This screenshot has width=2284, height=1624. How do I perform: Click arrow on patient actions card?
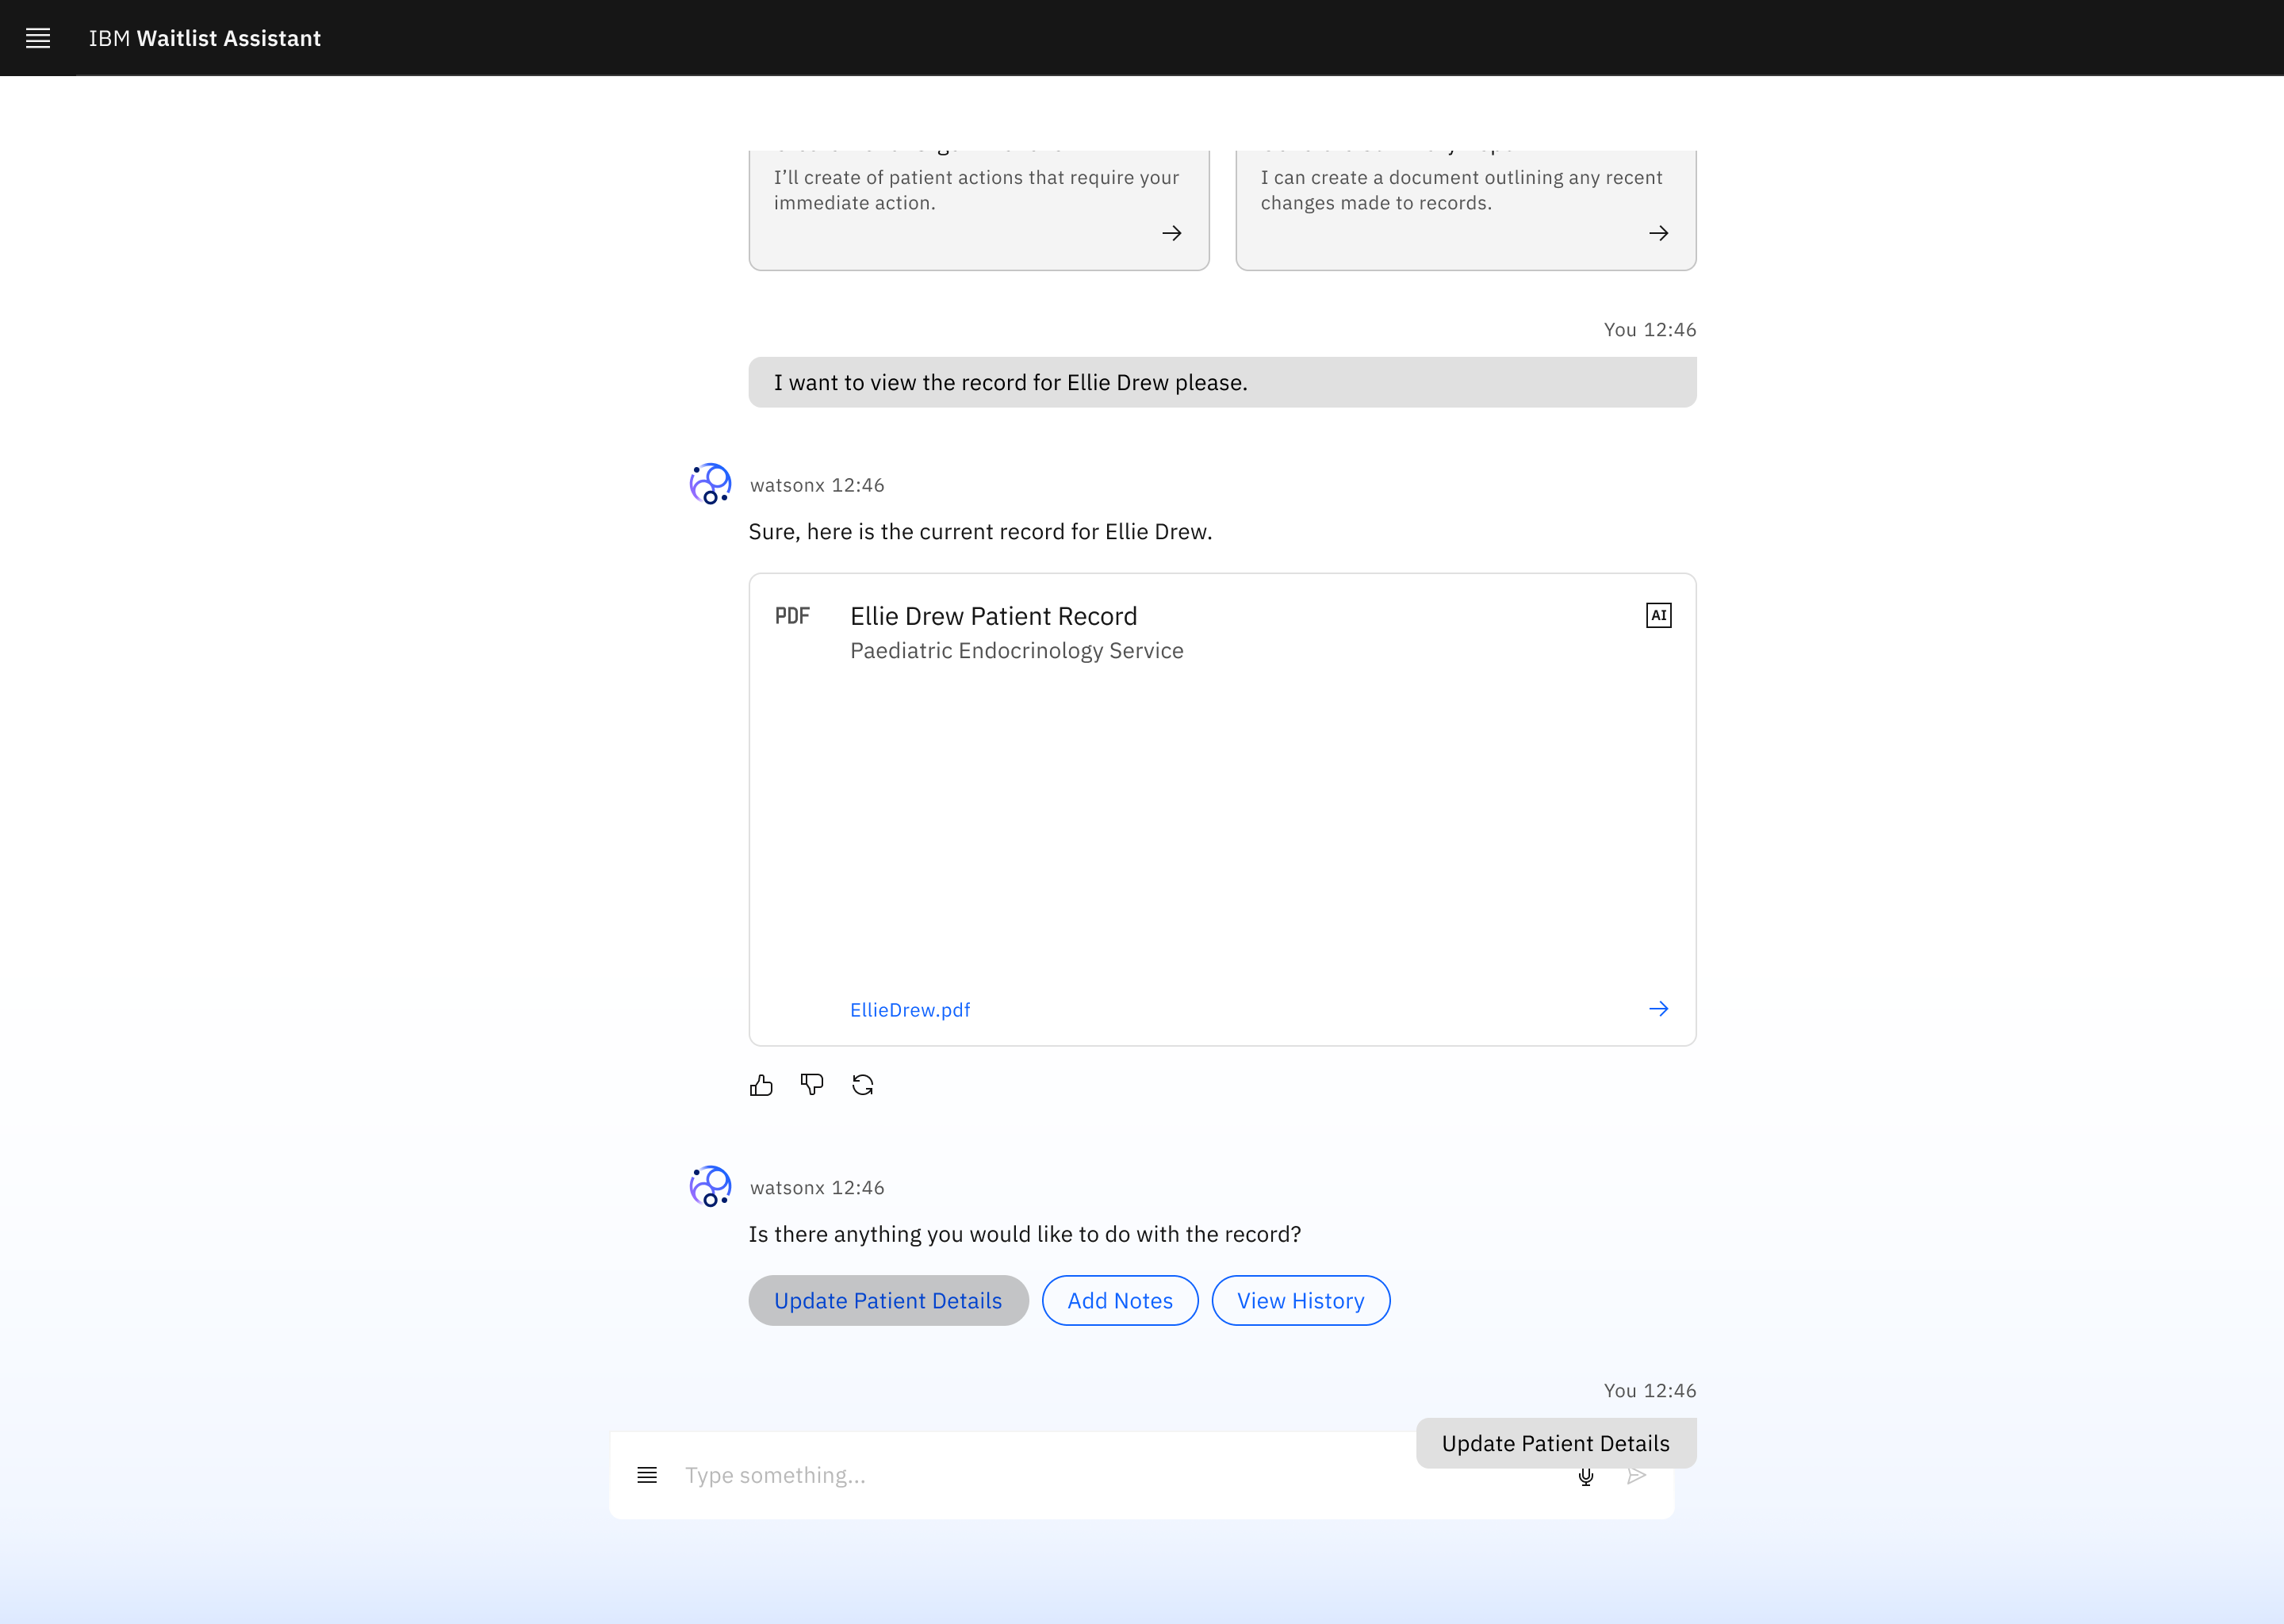click(1172, 233)
